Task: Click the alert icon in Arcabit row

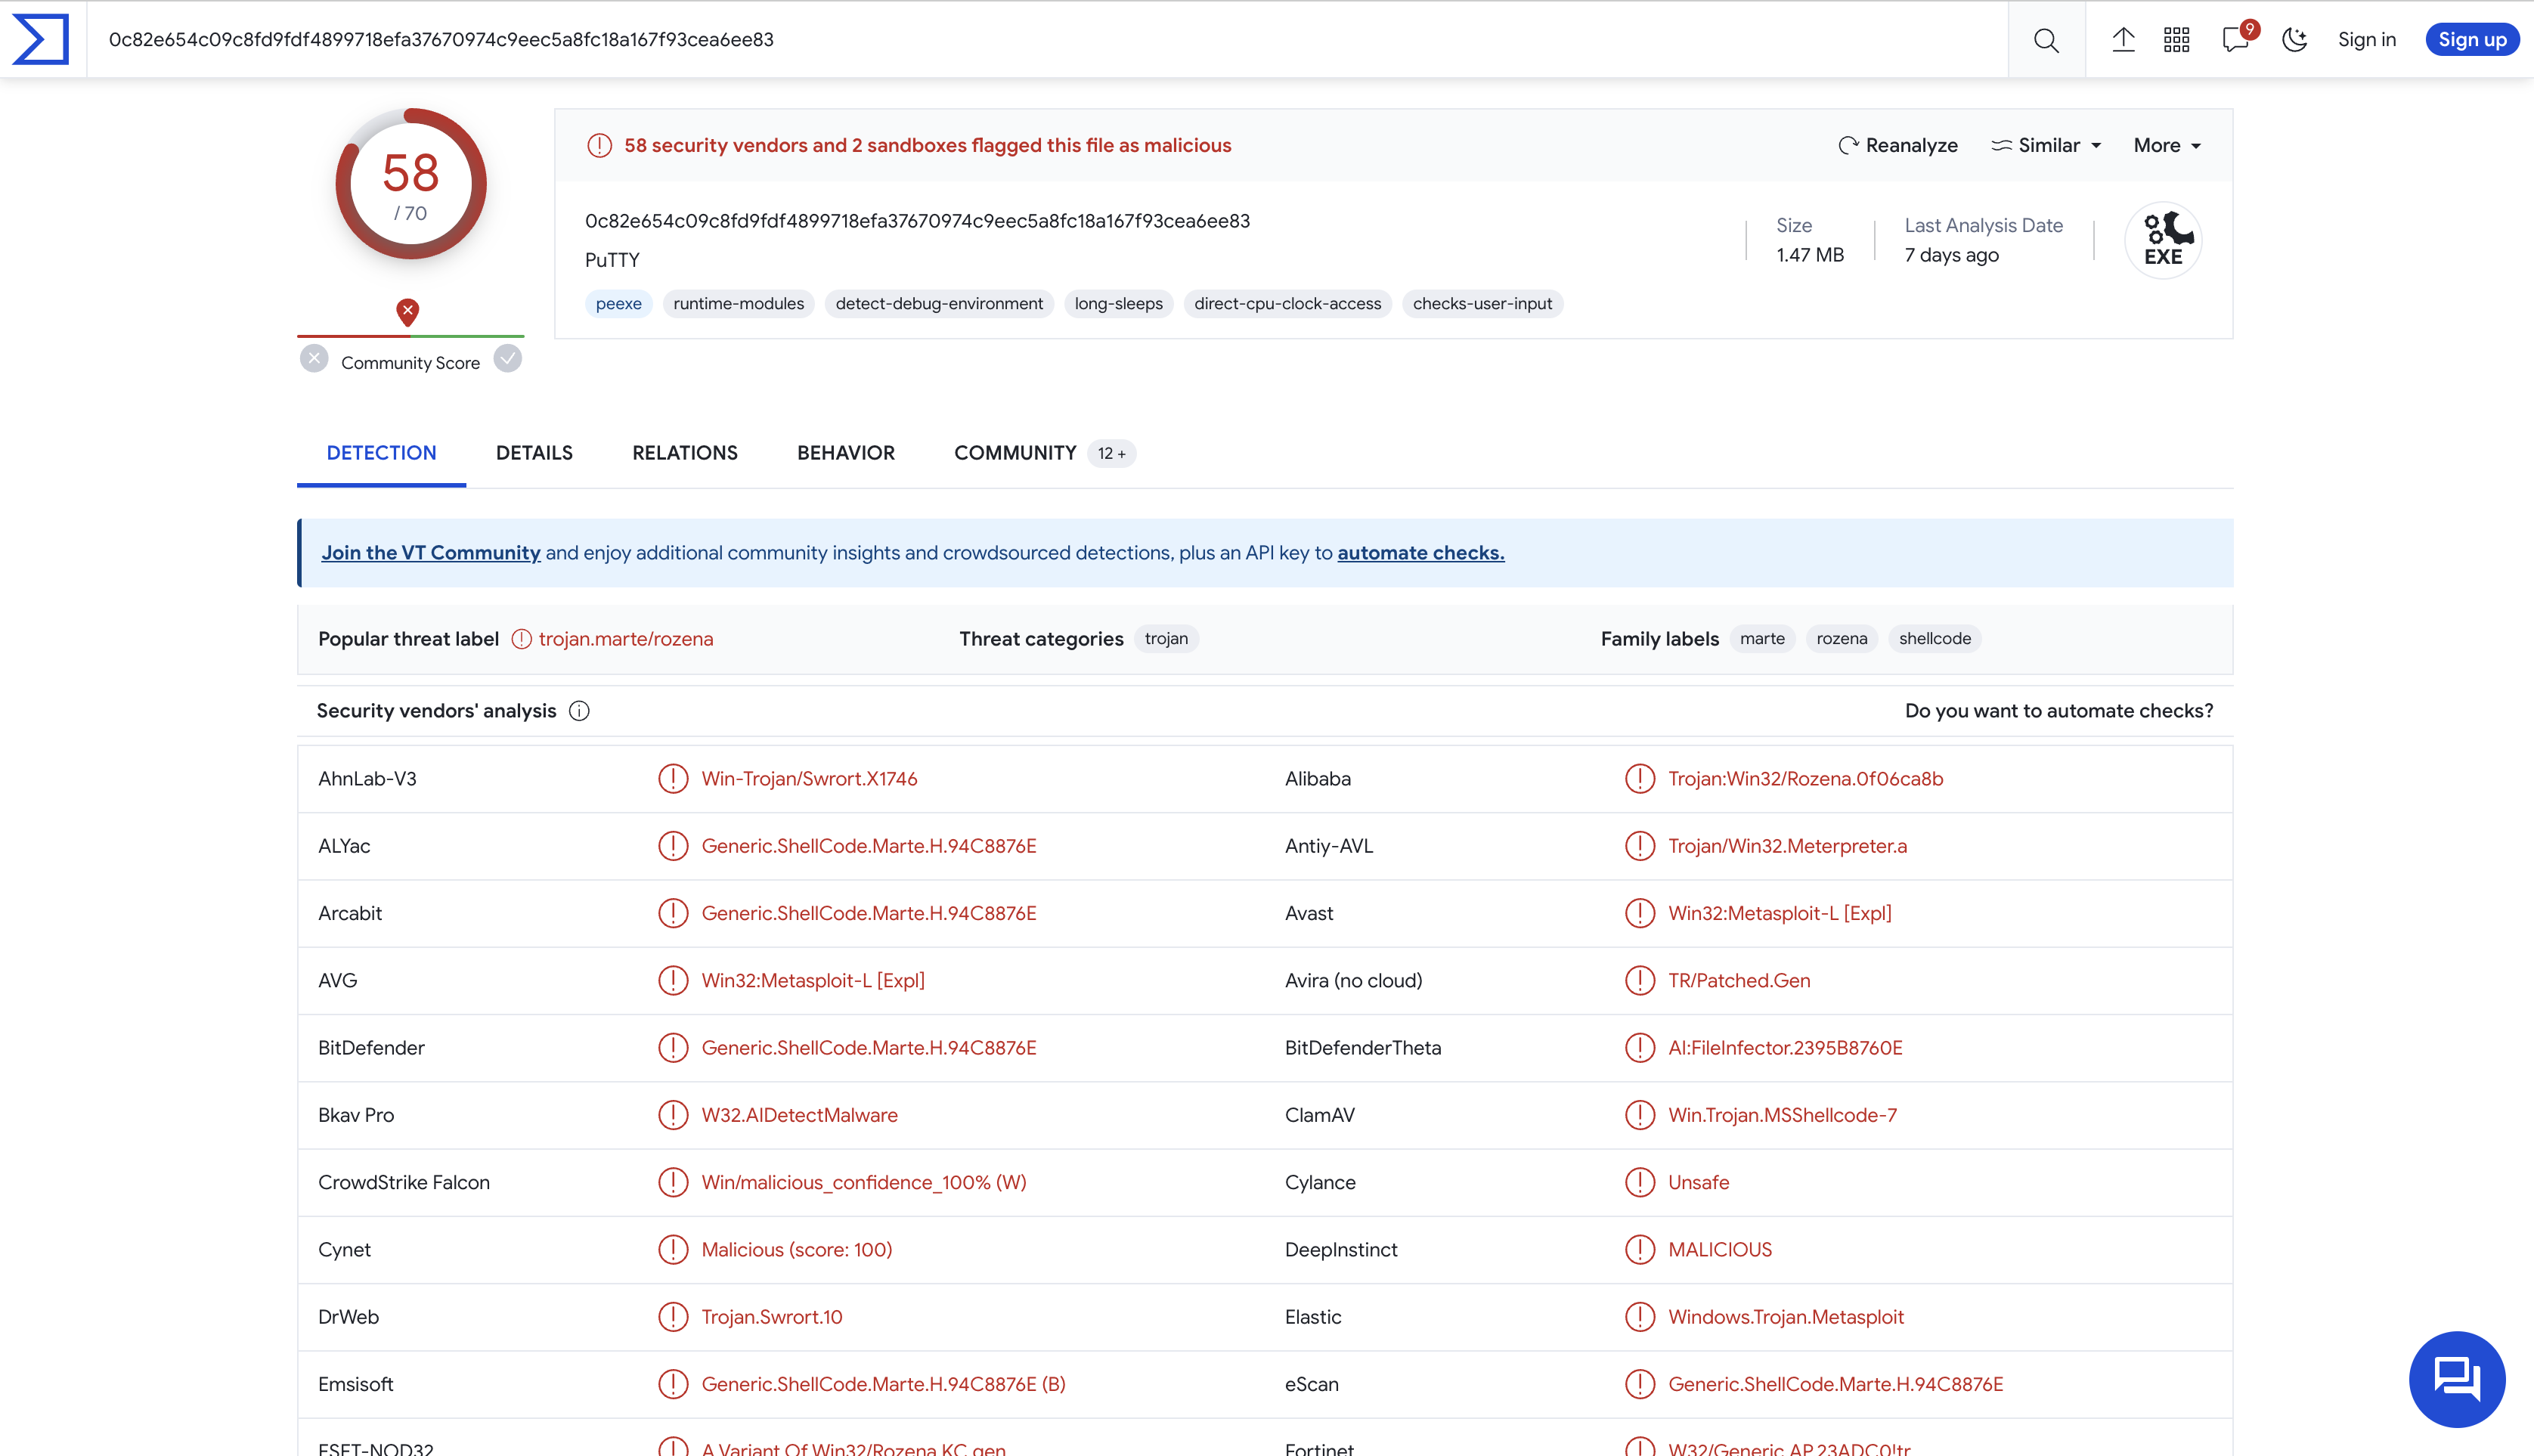Action: (x=673, y=913)
